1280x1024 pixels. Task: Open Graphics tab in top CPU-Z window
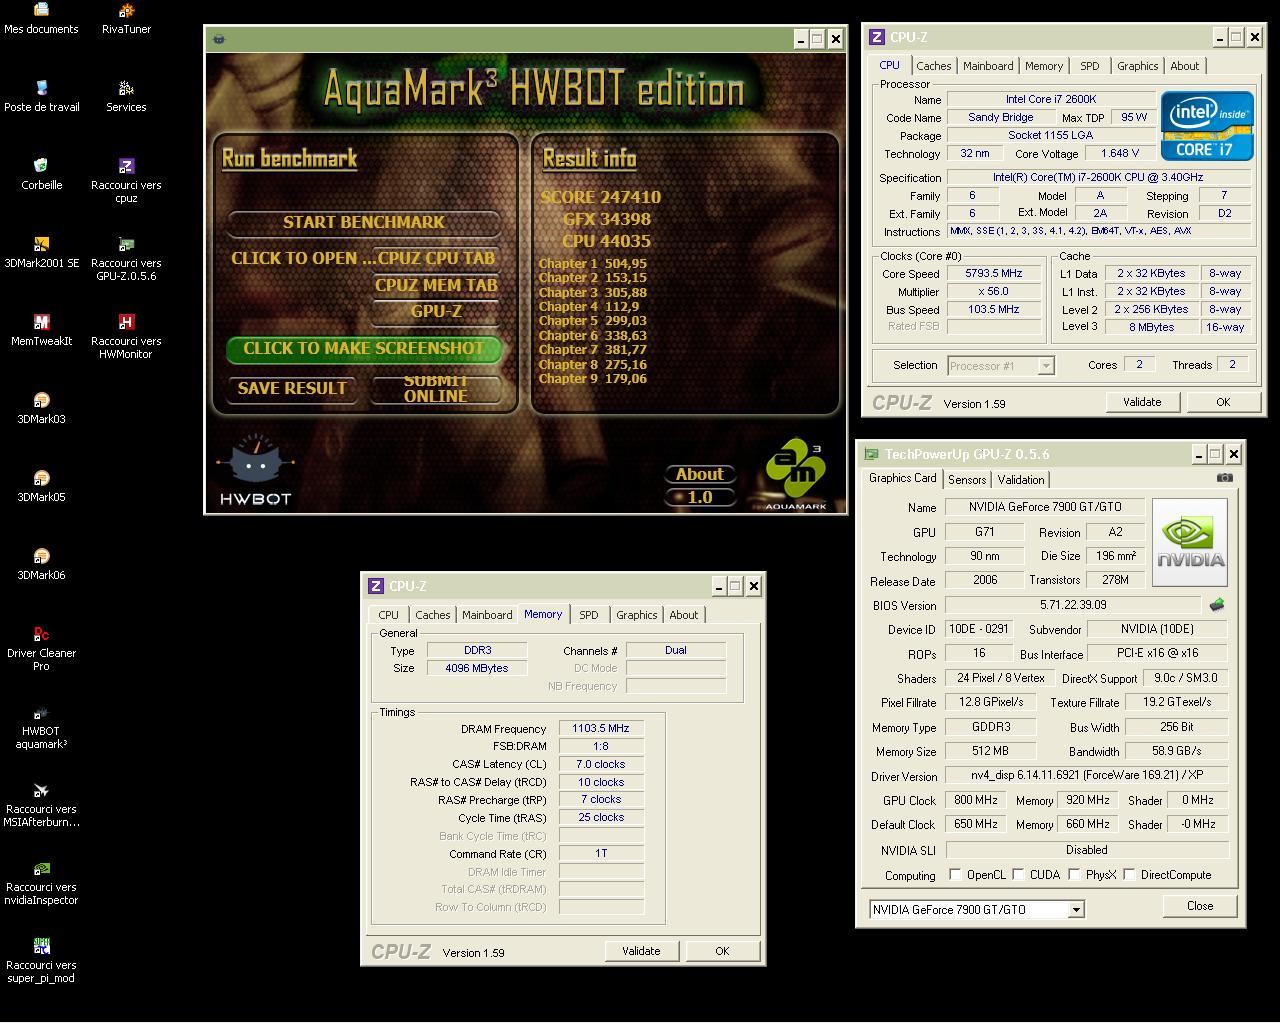pyautogui.click(x=1137, y=66)
